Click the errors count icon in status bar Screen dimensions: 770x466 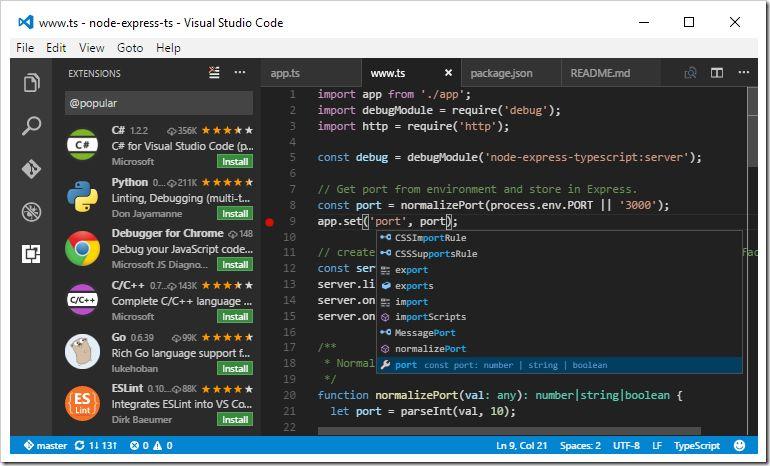[x=134, y=446]
